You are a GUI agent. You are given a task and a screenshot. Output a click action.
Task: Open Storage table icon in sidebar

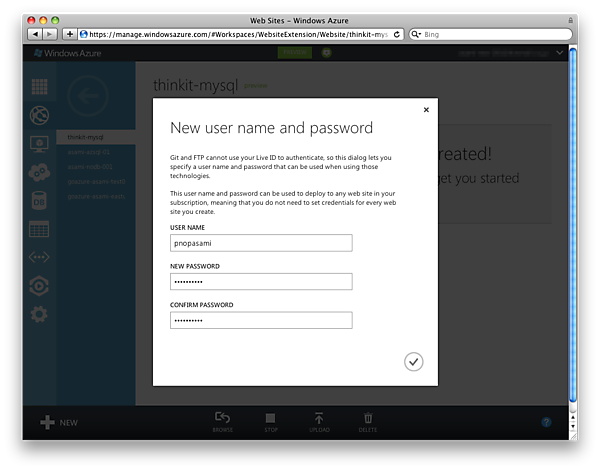tap(39, 229)
